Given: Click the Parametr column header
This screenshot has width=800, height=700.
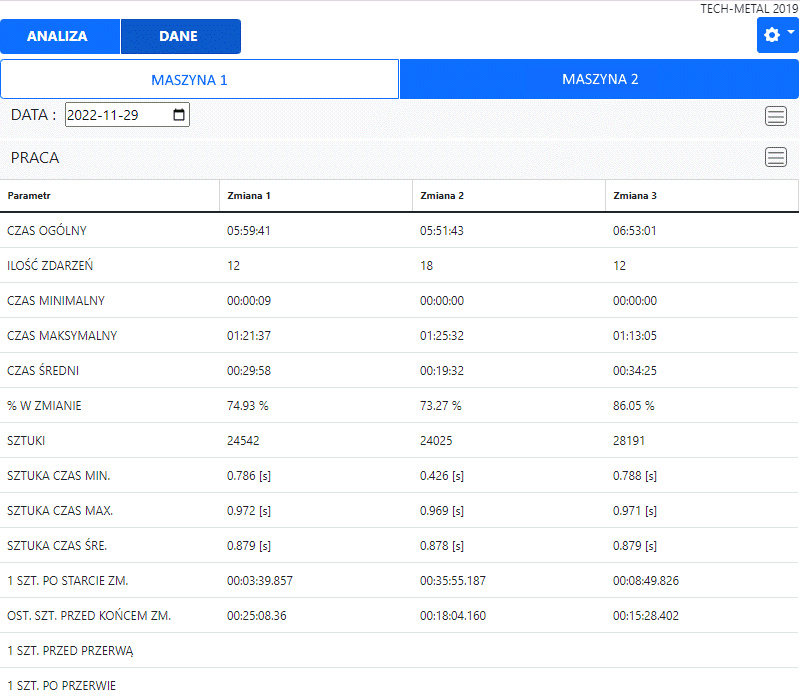Looking at the screenshot, I should tap(29, 195).
